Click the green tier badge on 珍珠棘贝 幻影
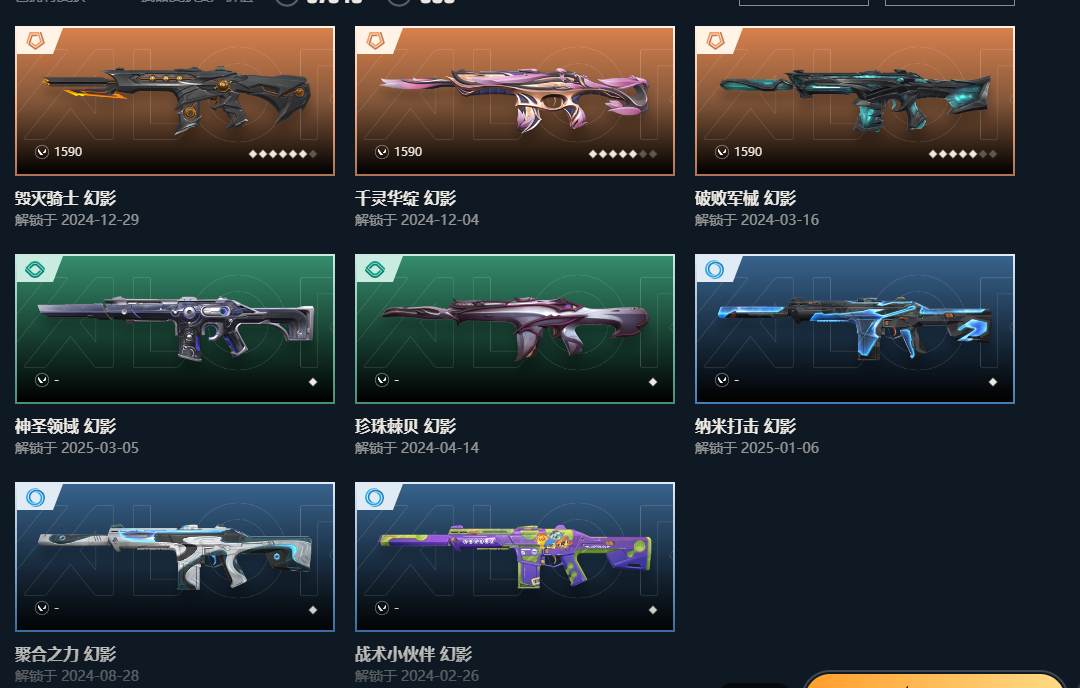 click(x=375, y=269)
